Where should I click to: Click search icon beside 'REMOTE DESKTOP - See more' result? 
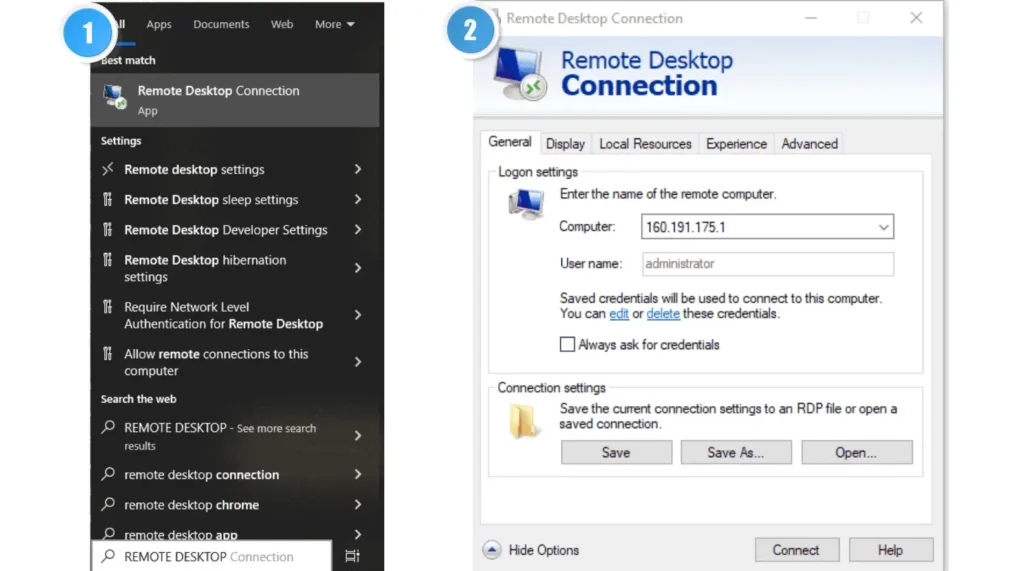[x=108, y=427]
